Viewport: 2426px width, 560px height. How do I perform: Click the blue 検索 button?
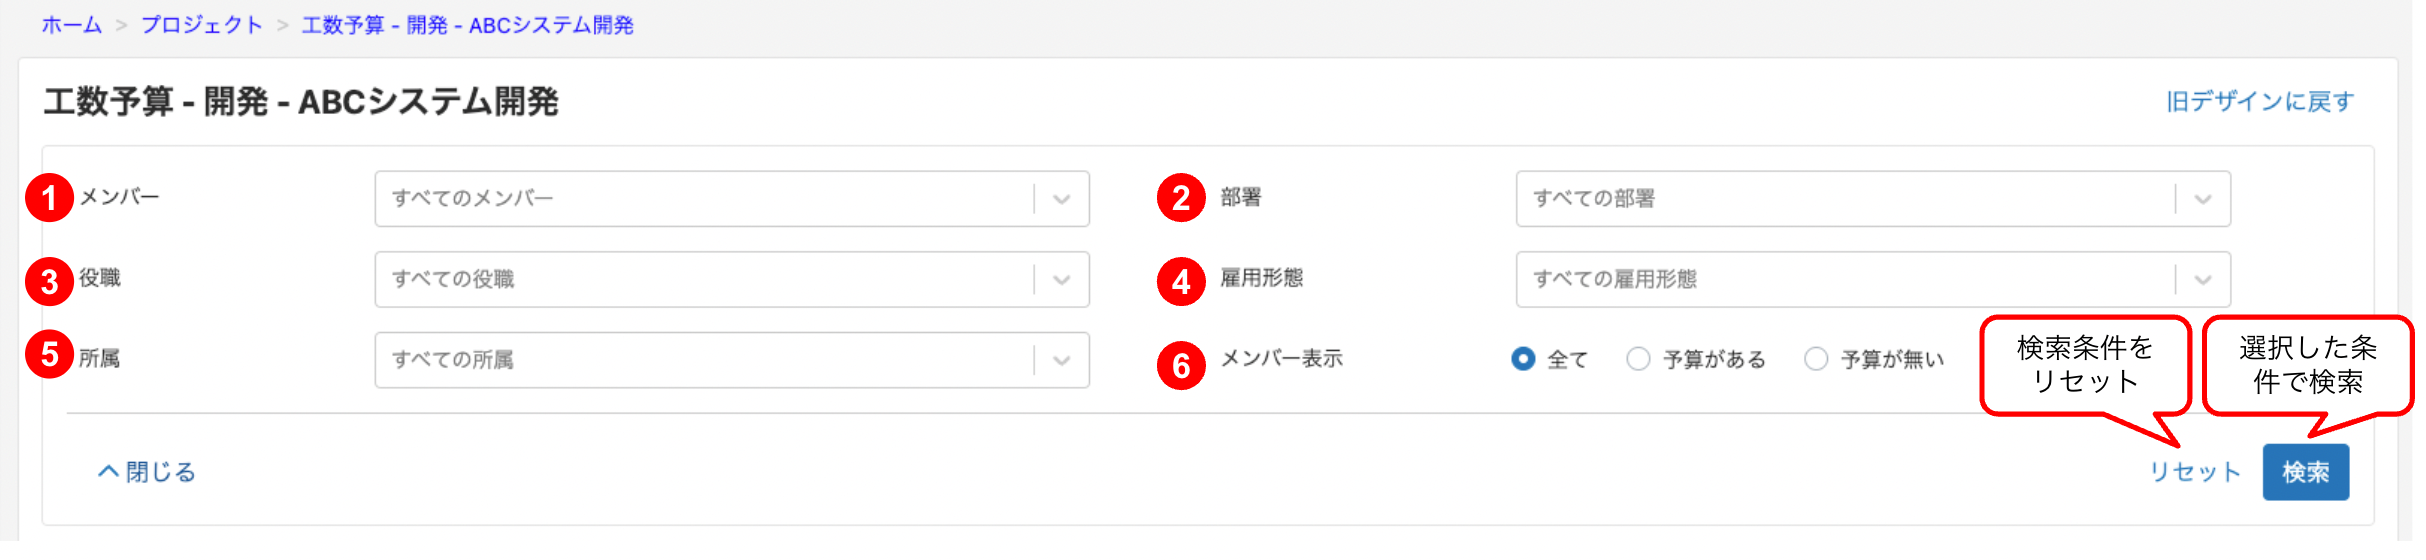tap(2306, 472)
